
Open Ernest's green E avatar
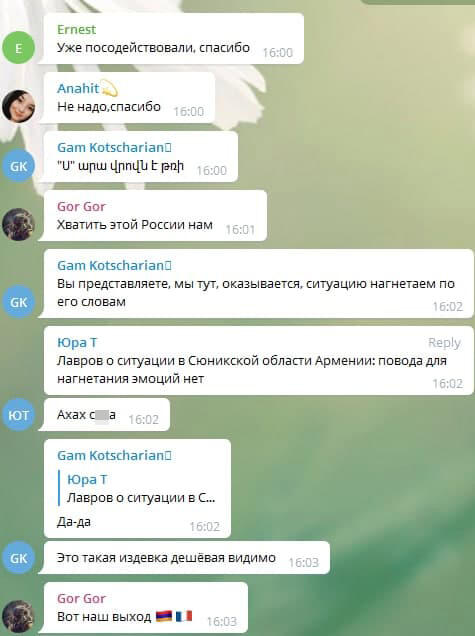pyautogui.click(x=19, y=48)
